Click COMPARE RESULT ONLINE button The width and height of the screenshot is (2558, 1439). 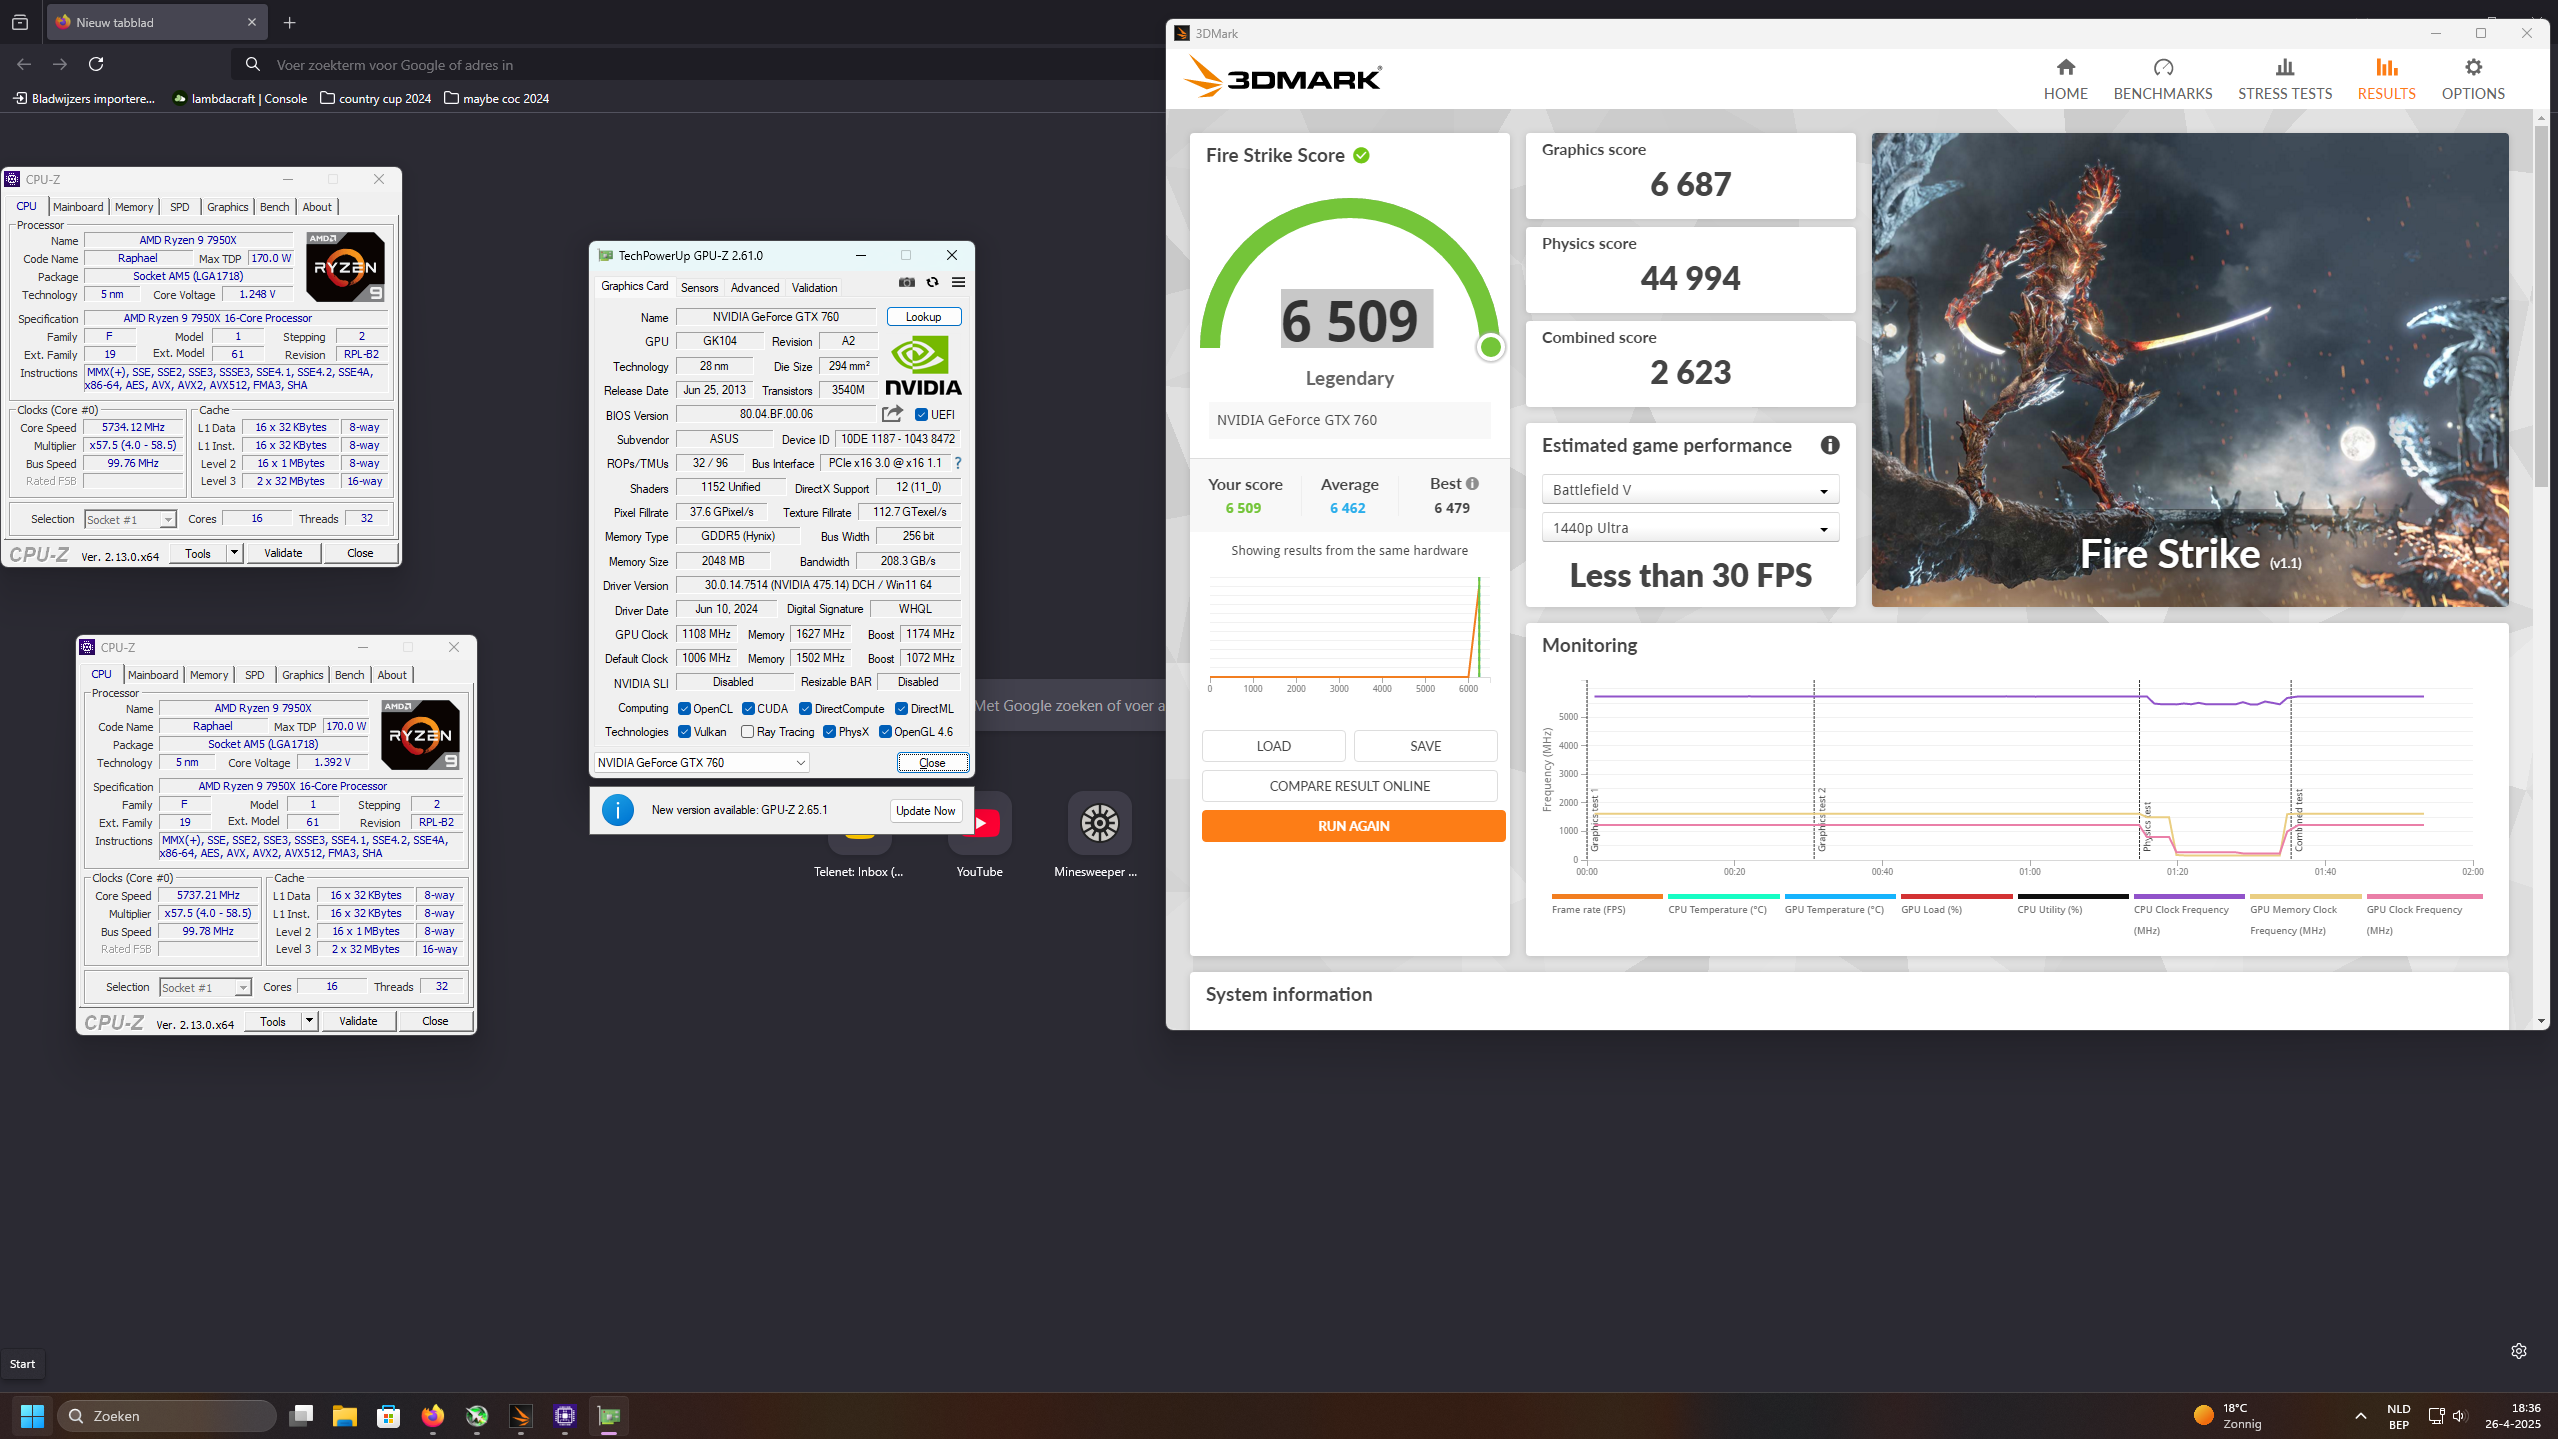point(1349,786)
